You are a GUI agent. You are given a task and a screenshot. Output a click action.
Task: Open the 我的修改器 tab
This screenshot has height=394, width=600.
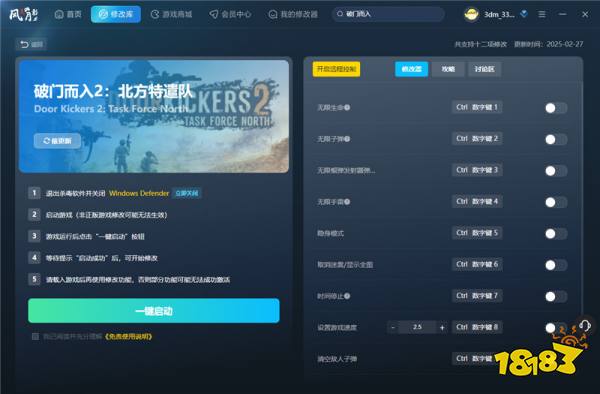pyautogui.click(x=293, y=14)
